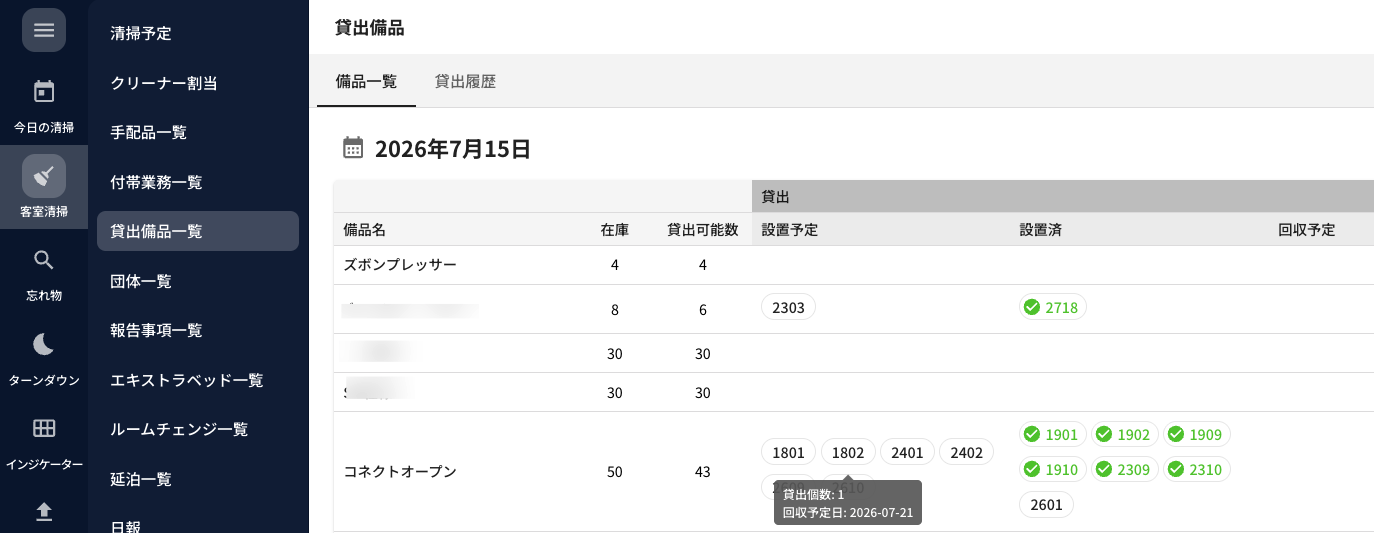
Task: Click the installed room 2718 chip
Action: pyautogui.click(x=1053, y=307)
